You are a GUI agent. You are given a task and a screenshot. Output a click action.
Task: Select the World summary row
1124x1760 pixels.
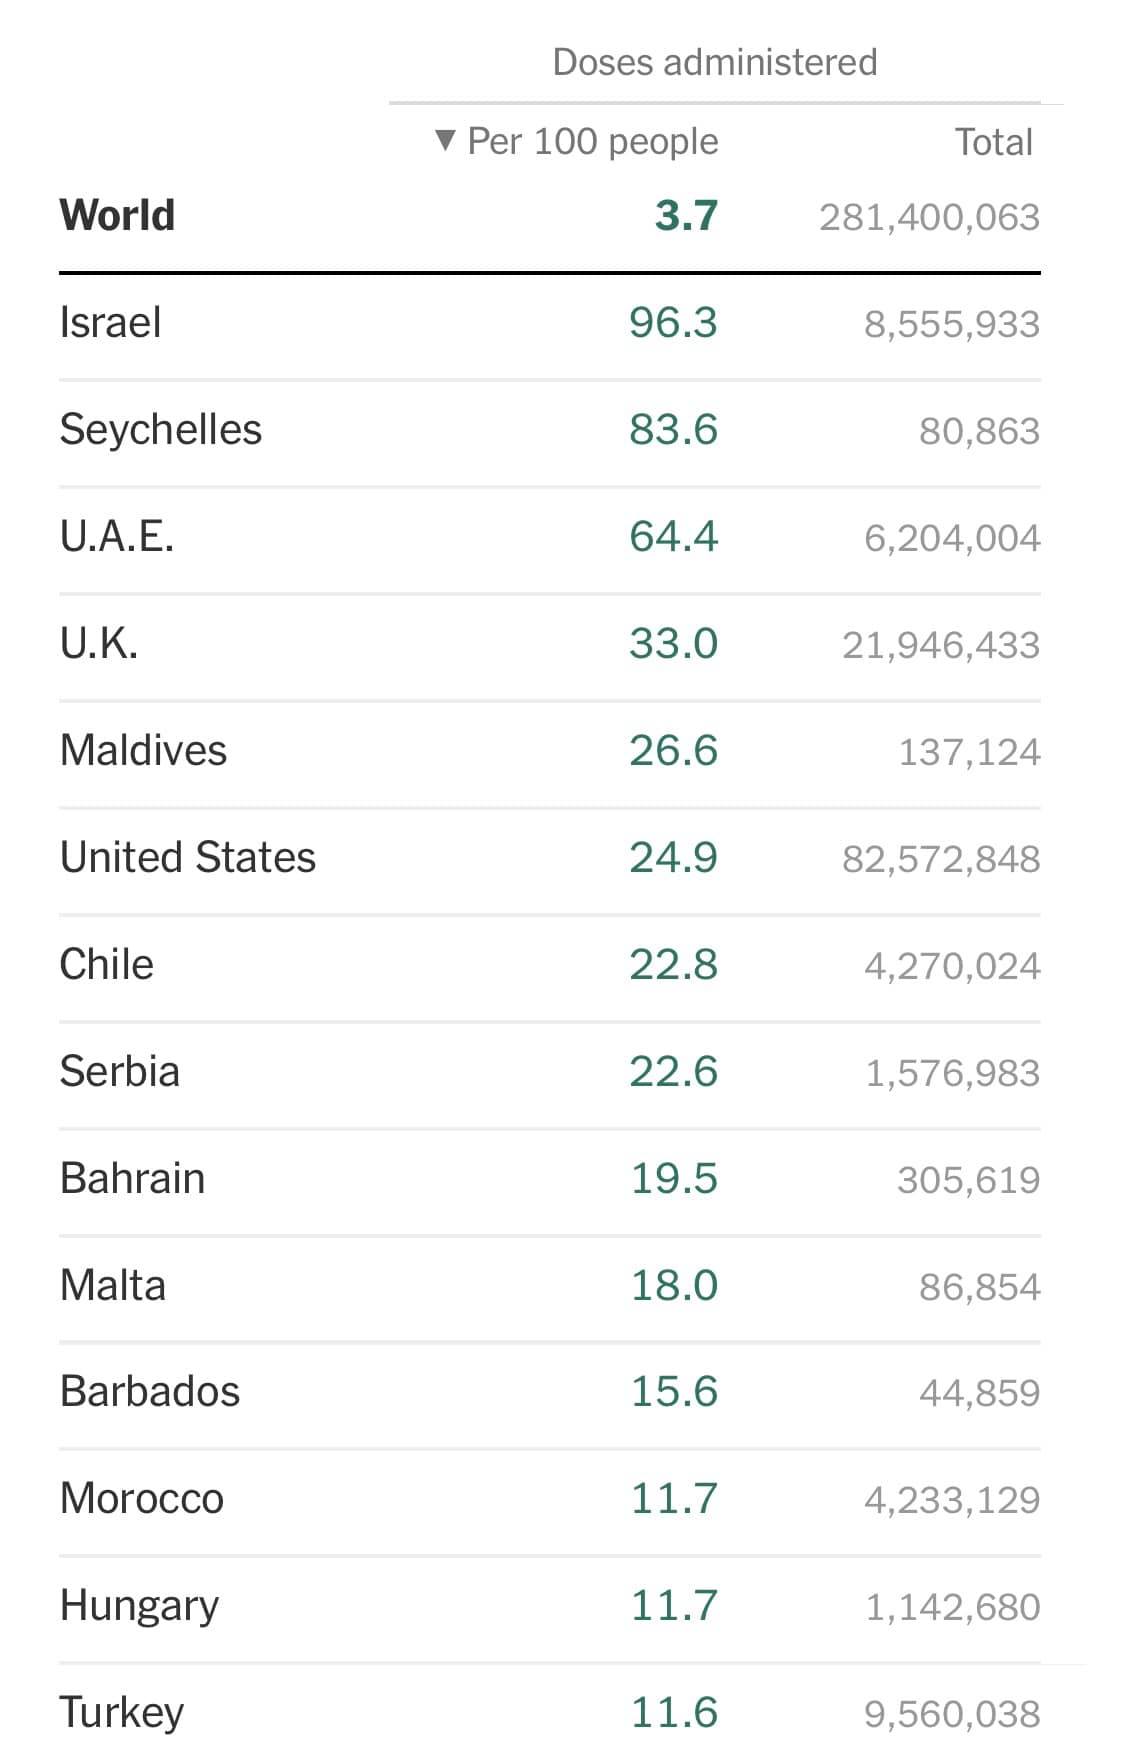tap(117, 215)
